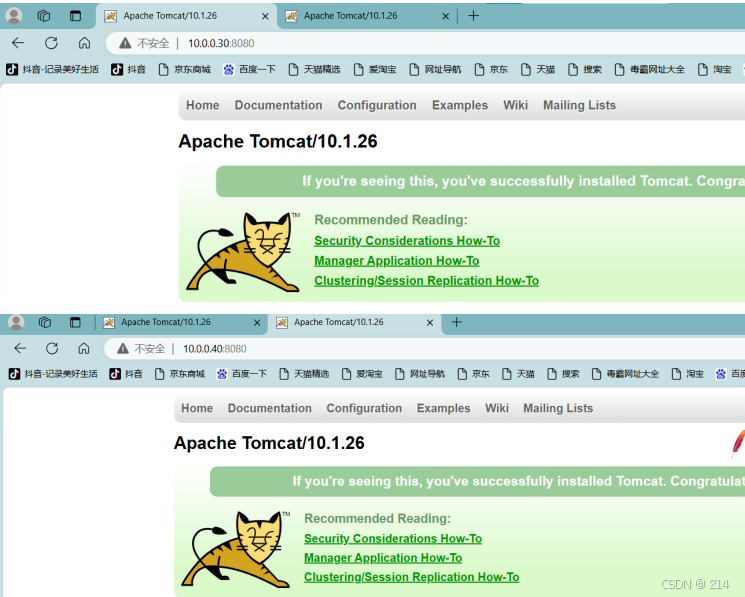Open Manager Application How-To in bottom page

pos(383,558)
